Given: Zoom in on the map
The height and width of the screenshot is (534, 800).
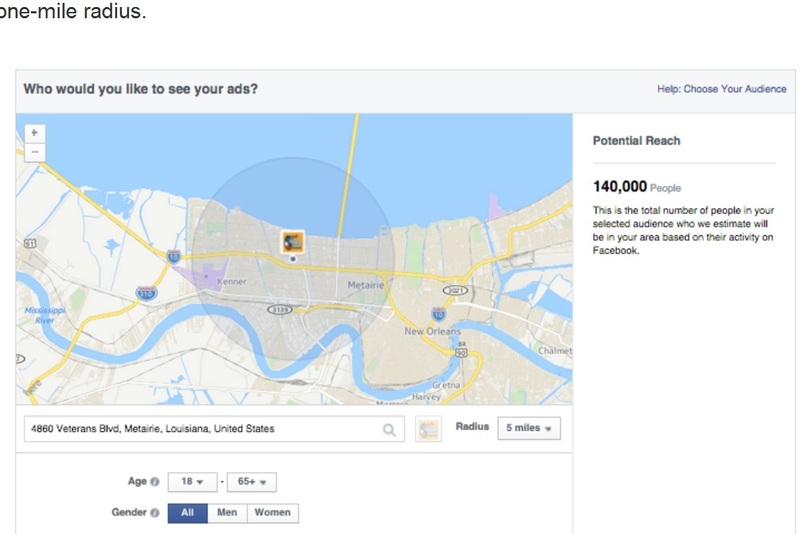Looking at the screenshot, I should pos(33,133).
